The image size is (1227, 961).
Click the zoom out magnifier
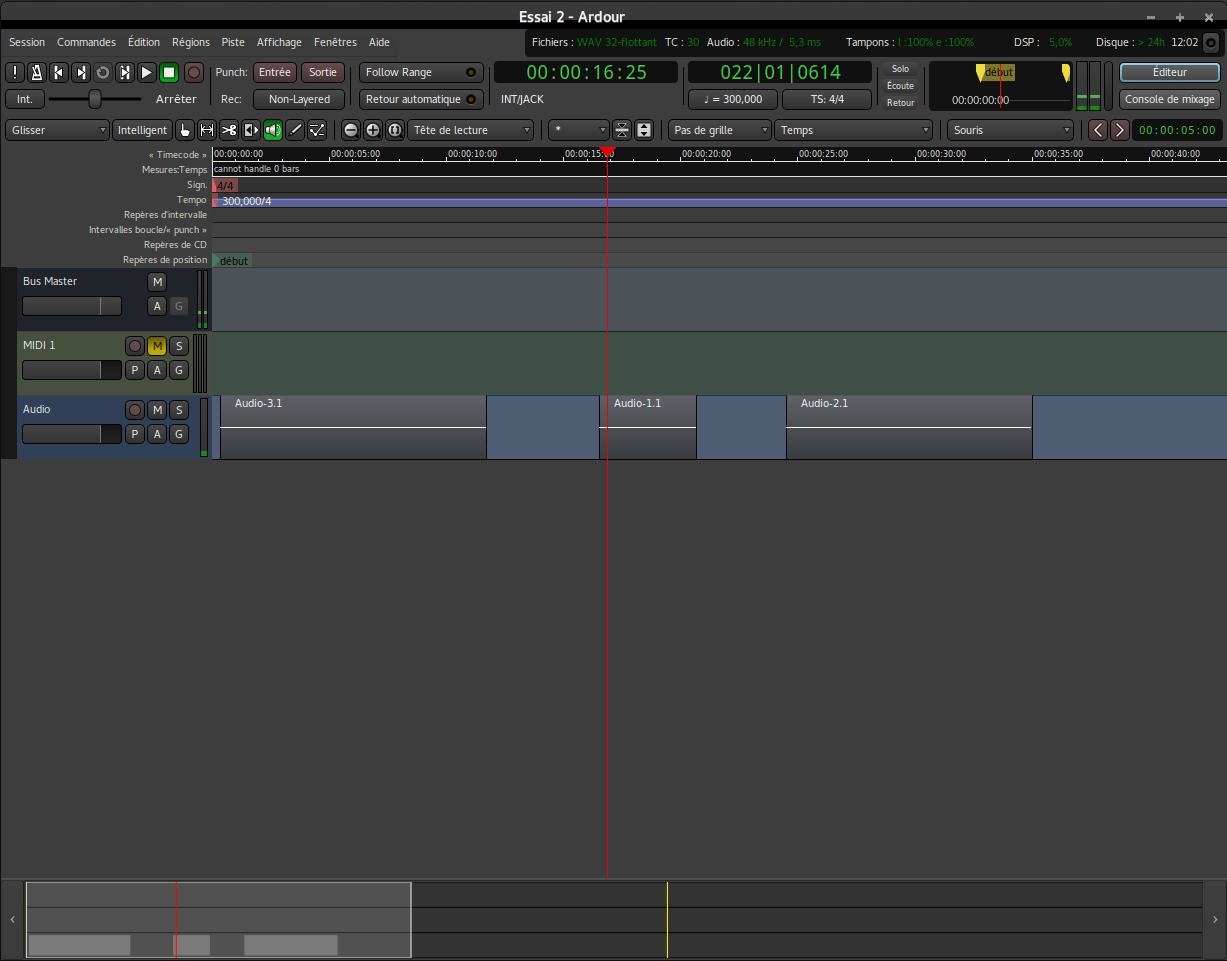(351, 130)
